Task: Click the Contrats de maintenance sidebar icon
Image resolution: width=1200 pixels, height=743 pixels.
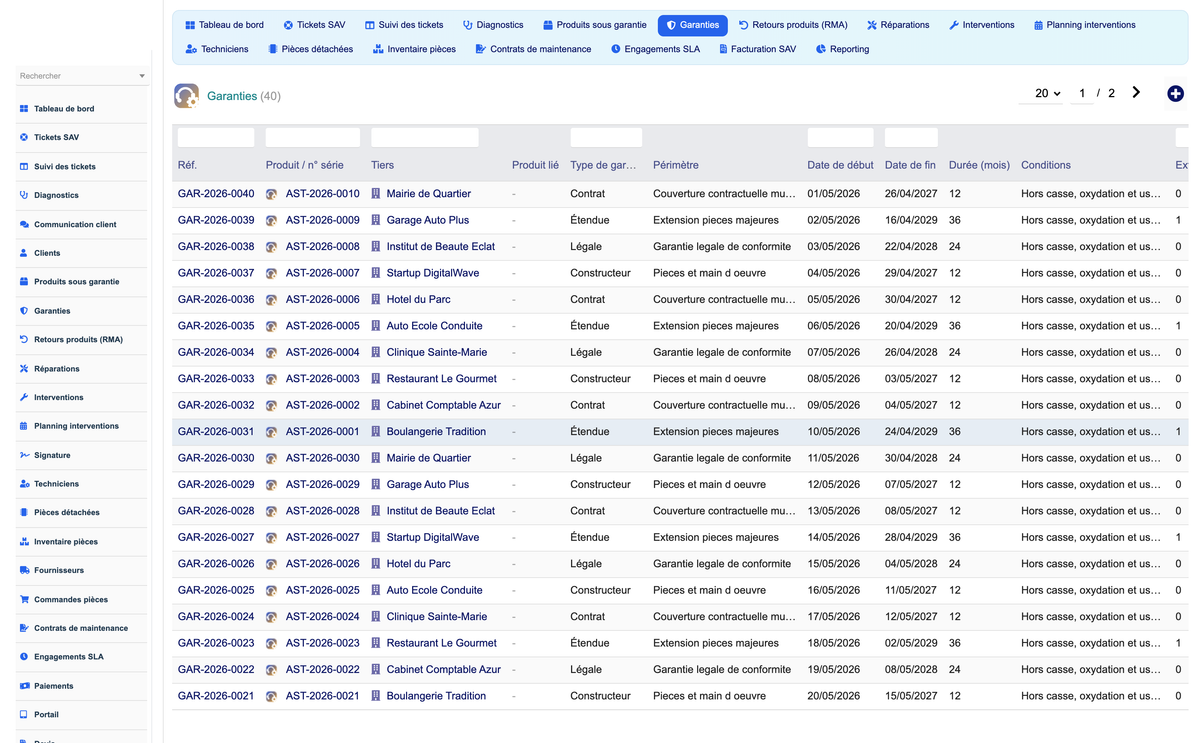Action: click(24, 628)
